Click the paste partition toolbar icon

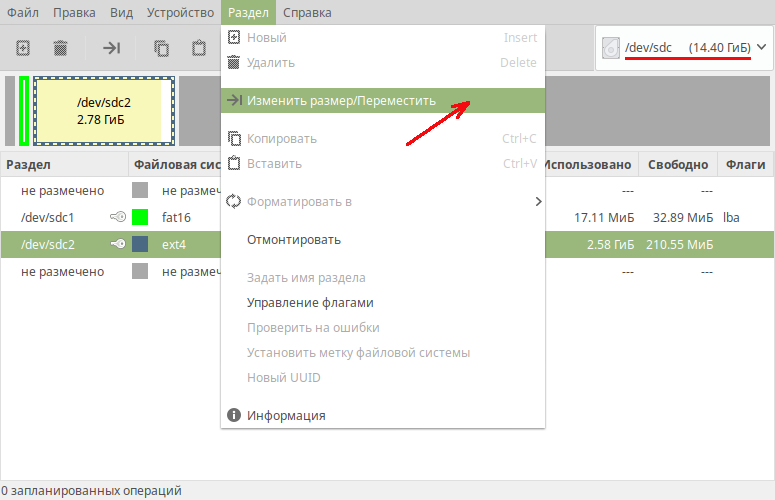199,48
